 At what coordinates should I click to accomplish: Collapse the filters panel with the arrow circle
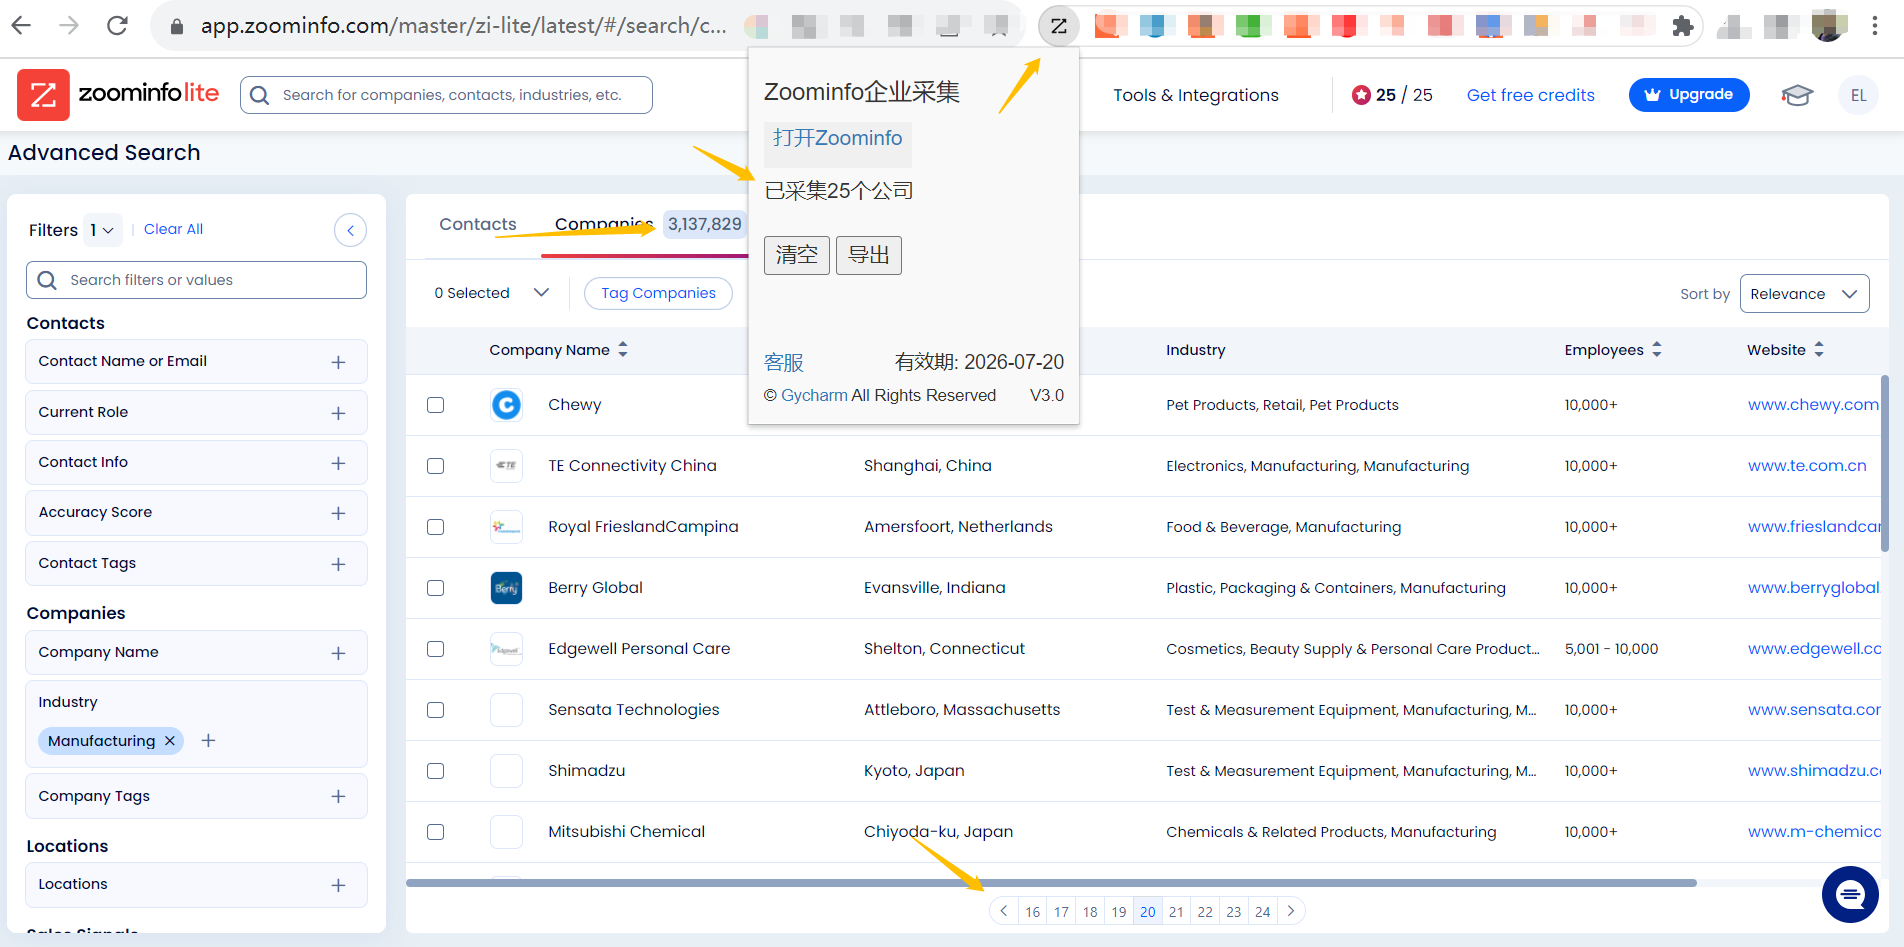[350, 230]
